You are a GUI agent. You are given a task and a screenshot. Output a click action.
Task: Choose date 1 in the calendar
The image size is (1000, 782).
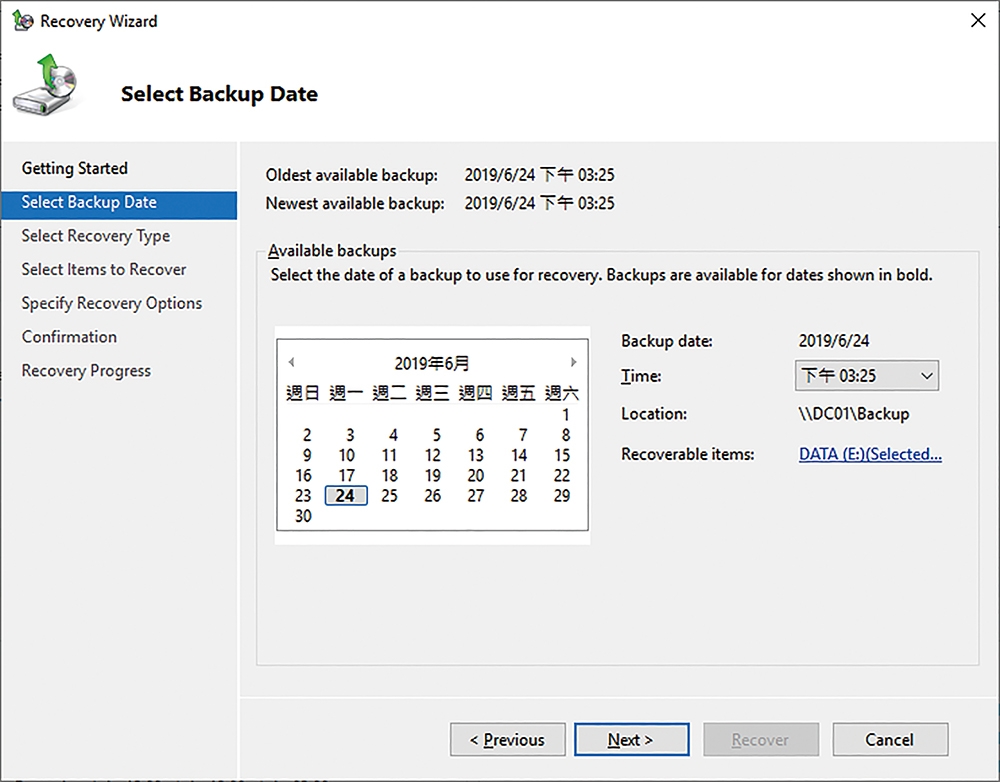click(x=565, y=415)
